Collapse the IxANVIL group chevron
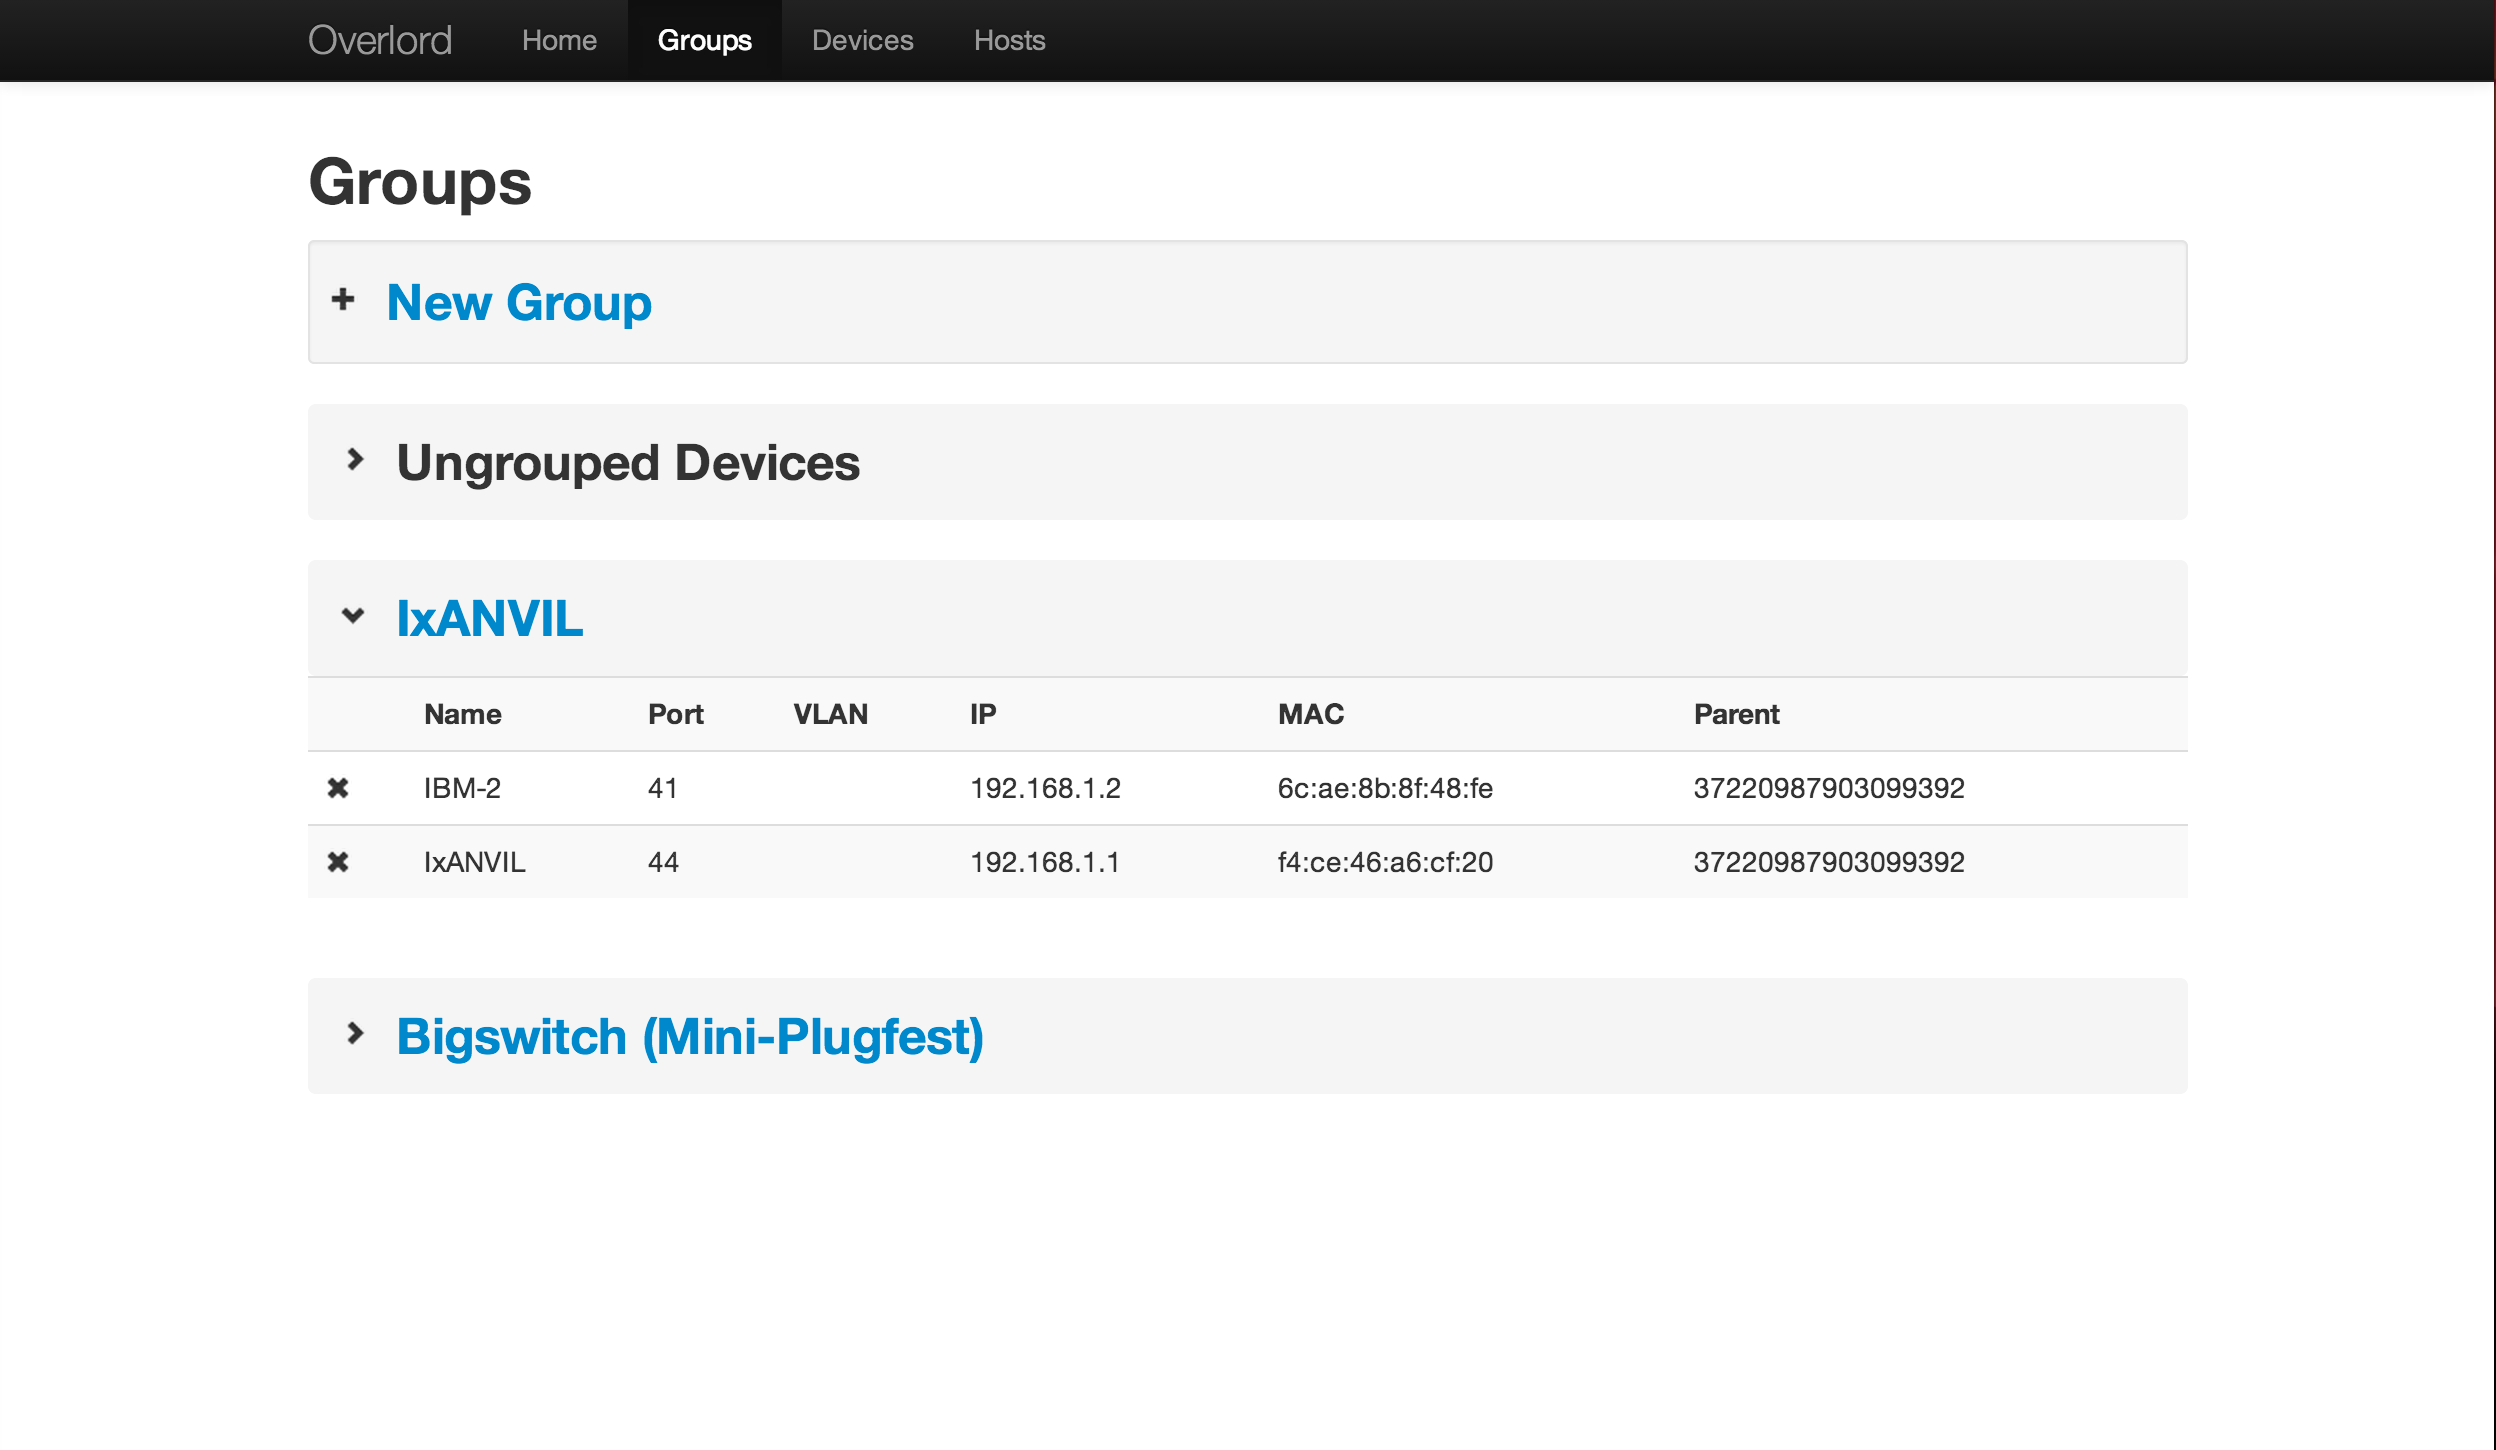2496x1450 pixels. (353, 616)
